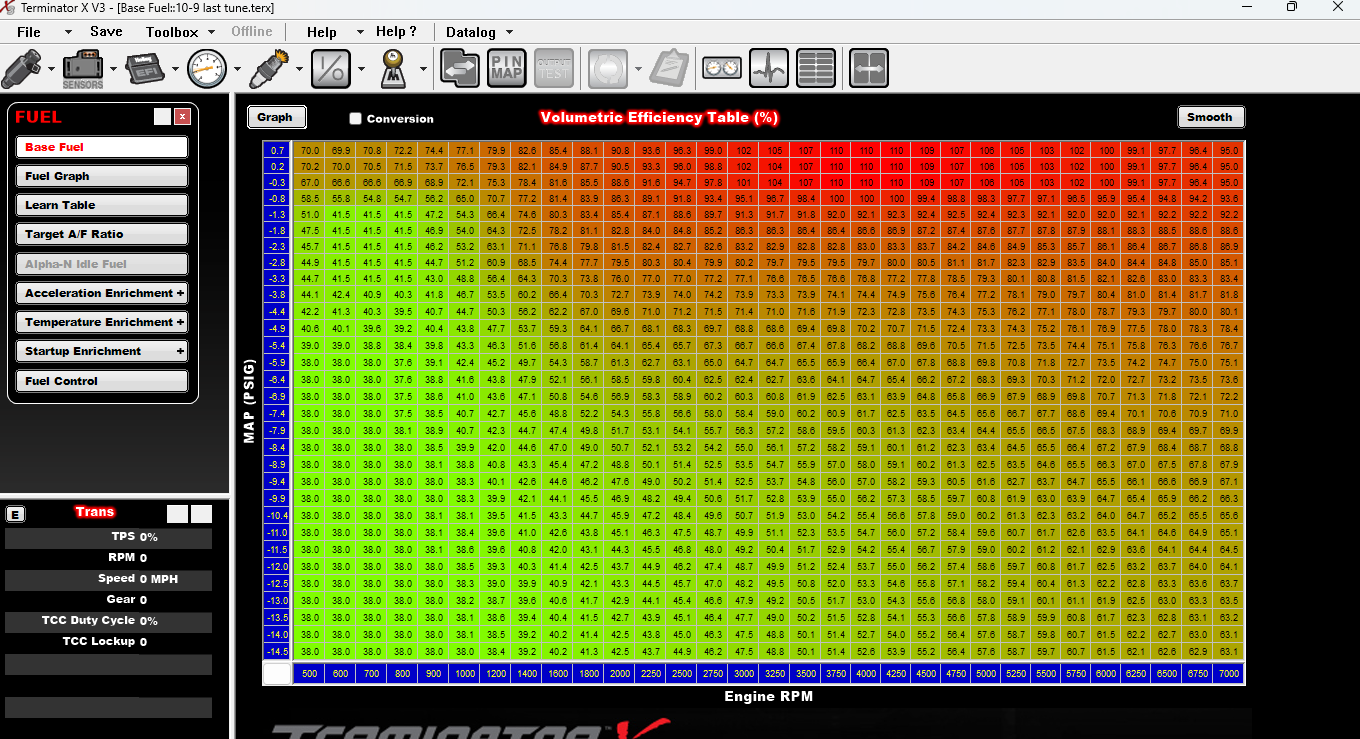
Task: Click the greyed circular refresh icon
Action: click(608, 69)
